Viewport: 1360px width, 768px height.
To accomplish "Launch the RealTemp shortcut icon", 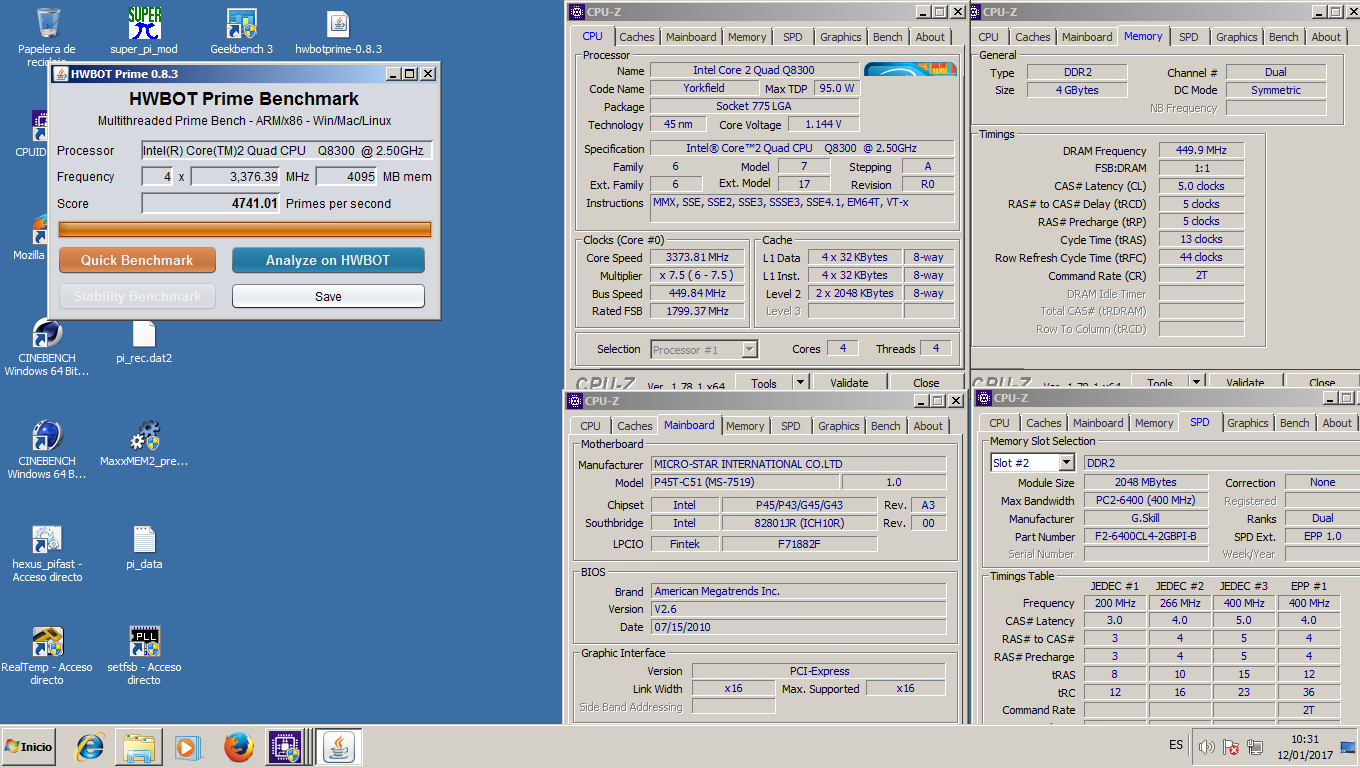I will tap(47, 643).
